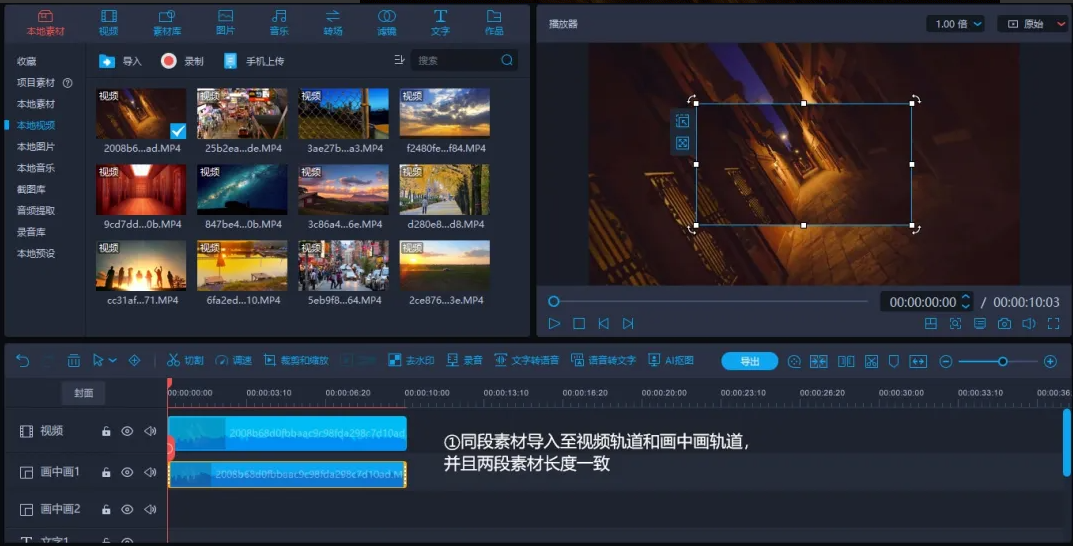
Task: Toggle lock on the 画中画1 track
Action: [106, 472]
